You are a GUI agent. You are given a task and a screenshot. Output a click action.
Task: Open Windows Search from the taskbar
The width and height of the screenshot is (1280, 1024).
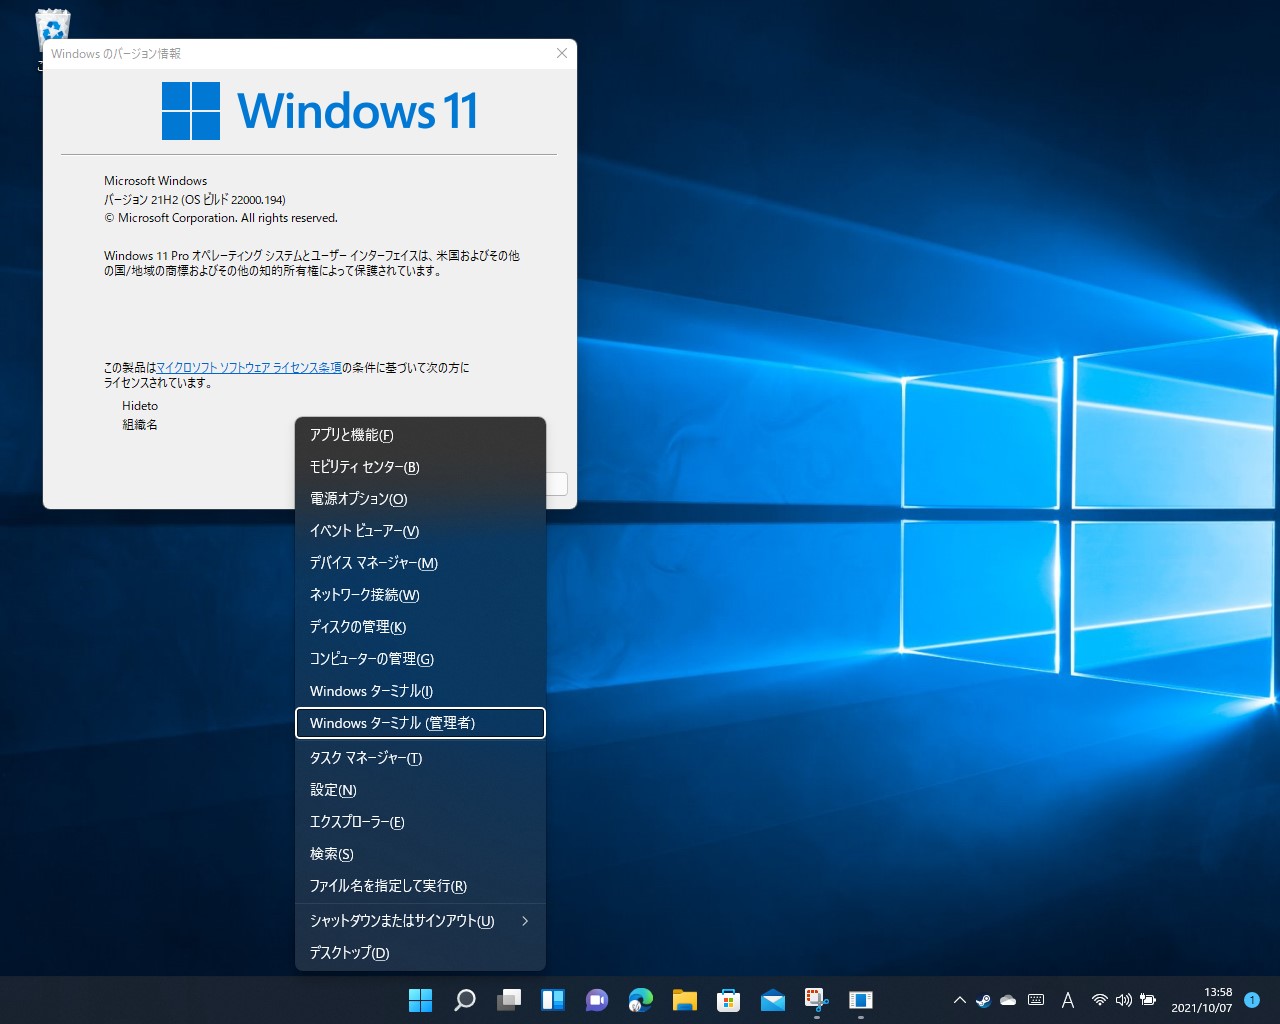[x=464, y=999]
